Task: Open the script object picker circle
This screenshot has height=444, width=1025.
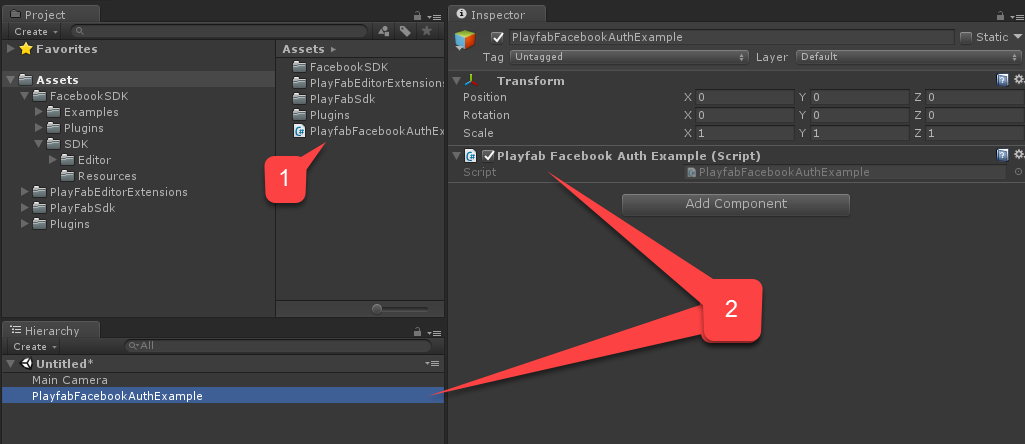Action: pos(1018,172)
